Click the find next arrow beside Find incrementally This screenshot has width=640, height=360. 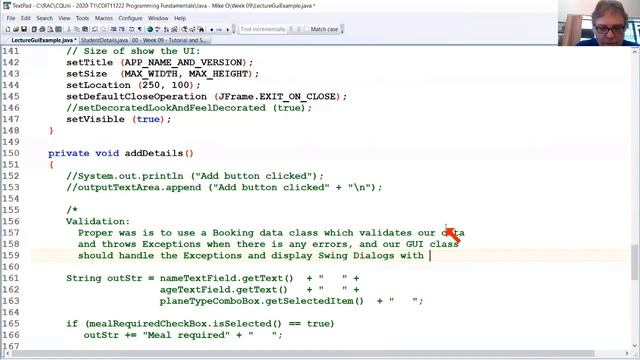291,29
